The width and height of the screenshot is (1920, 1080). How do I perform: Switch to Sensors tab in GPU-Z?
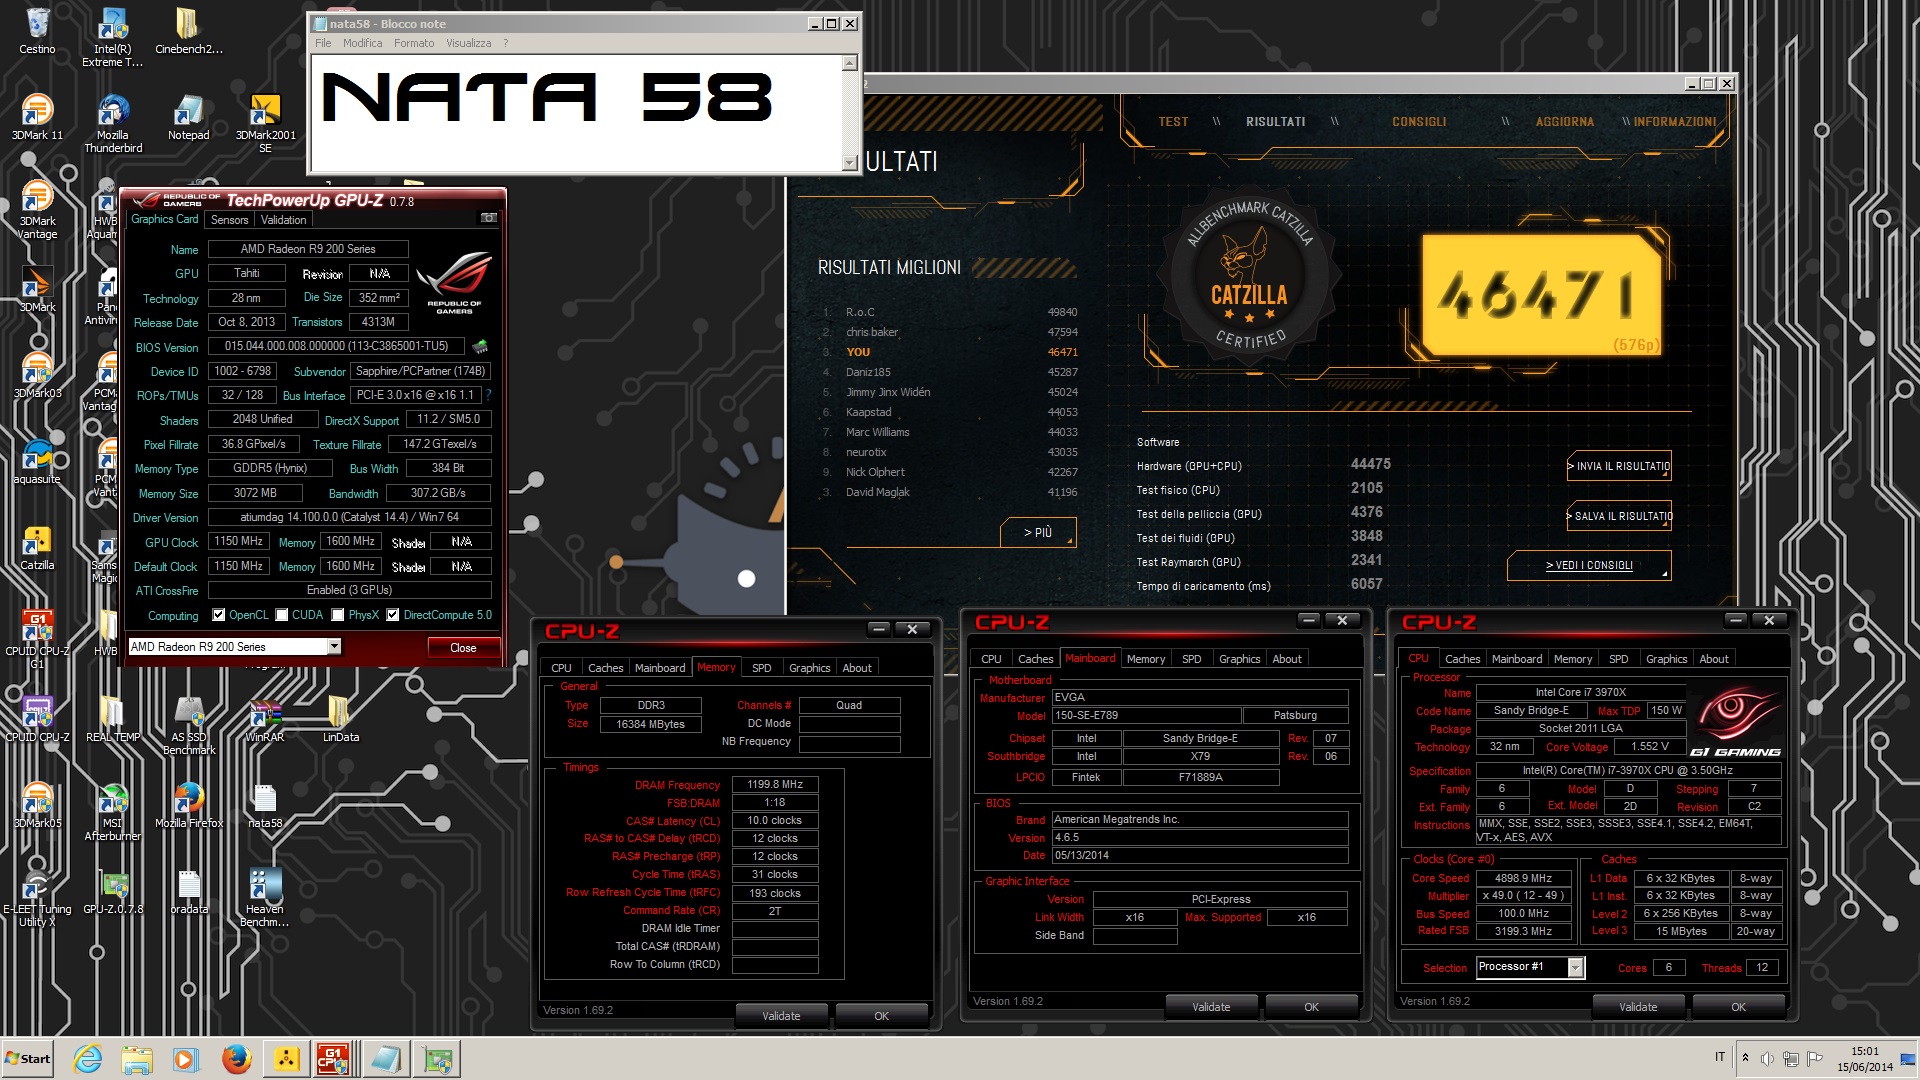pos(229,220)
